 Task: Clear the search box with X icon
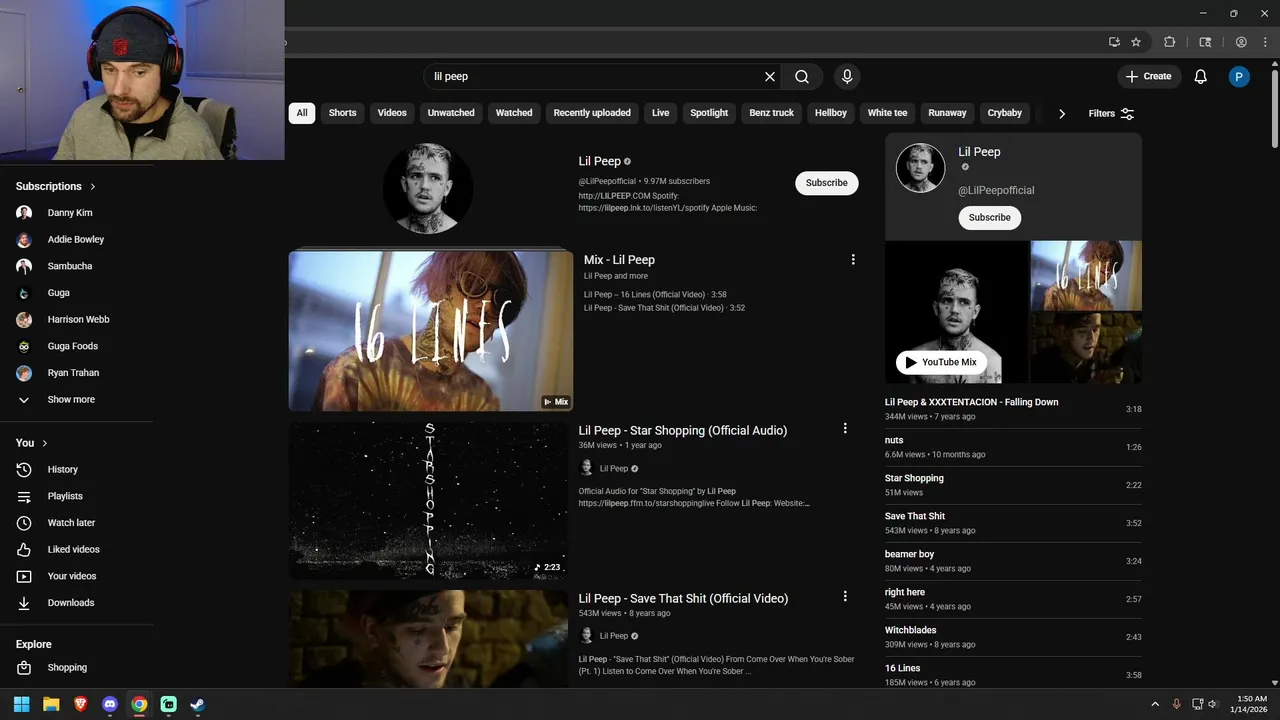(x=770, y=76)
